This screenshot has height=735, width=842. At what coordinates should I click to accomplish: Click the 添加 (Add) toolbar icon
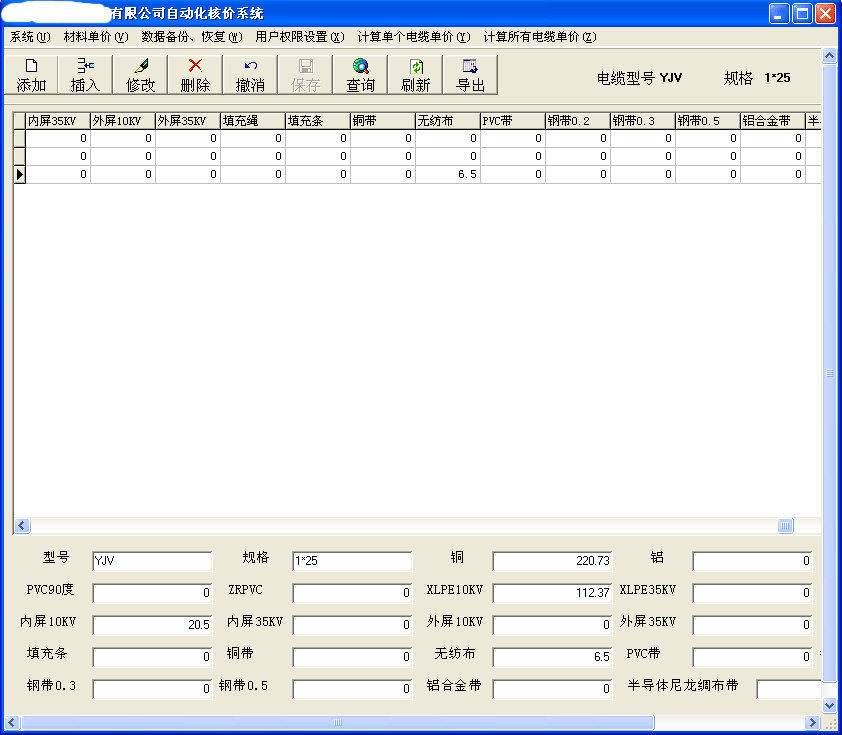coord(31,75)
